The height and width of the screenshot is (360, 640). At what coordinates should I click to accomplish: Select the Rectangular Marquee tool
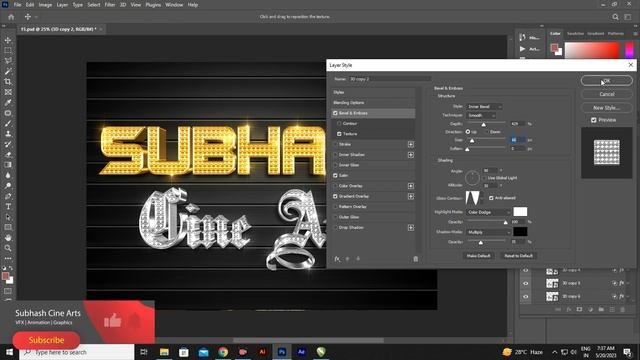(8, 50)
